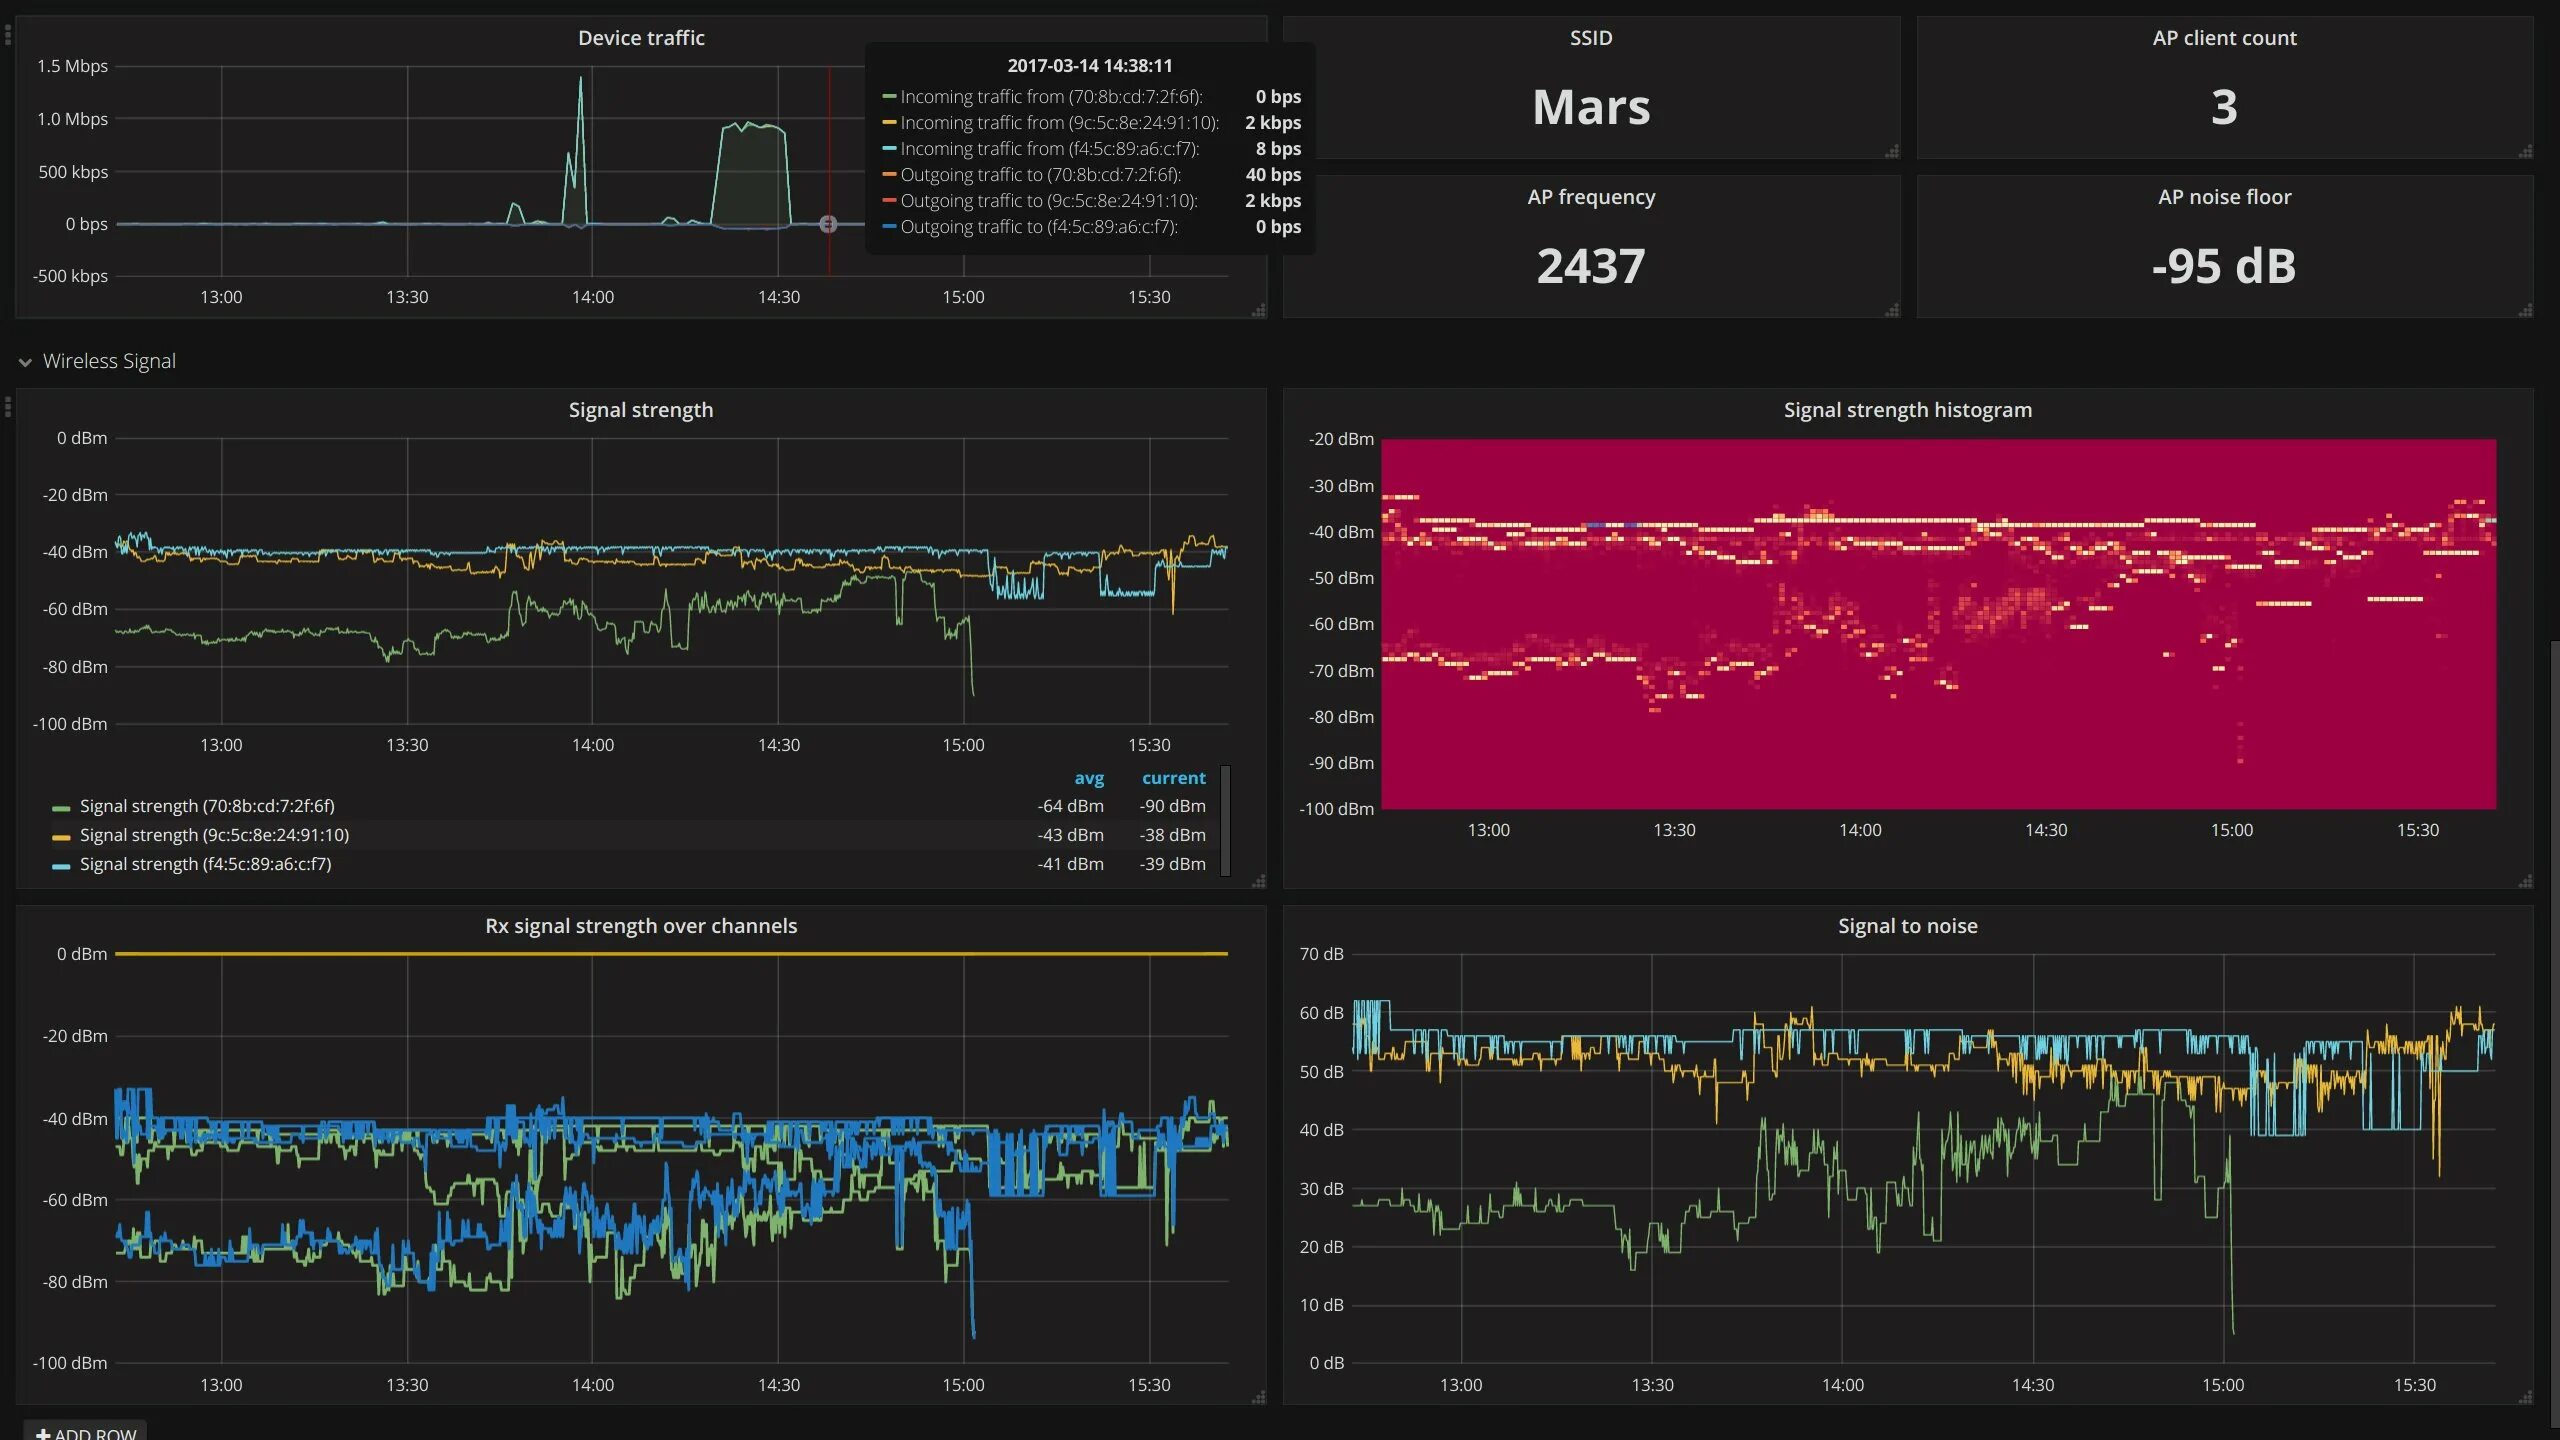Open the Signal to noise panel title
Image resolution: width=2560 pixels, height=1440 pixels.
pyautogui.click(x=1907, y=926)
